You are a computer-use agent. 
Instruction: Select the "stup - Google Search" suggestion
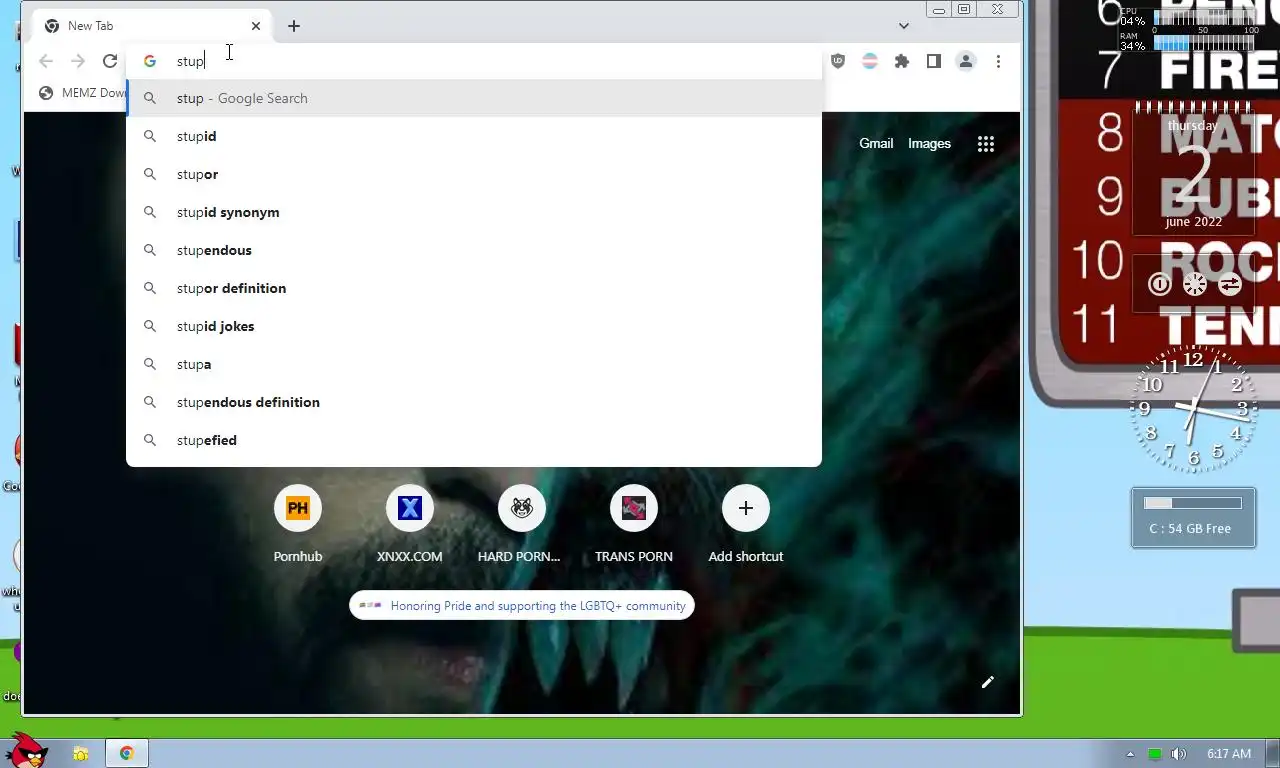coord(474,98)
